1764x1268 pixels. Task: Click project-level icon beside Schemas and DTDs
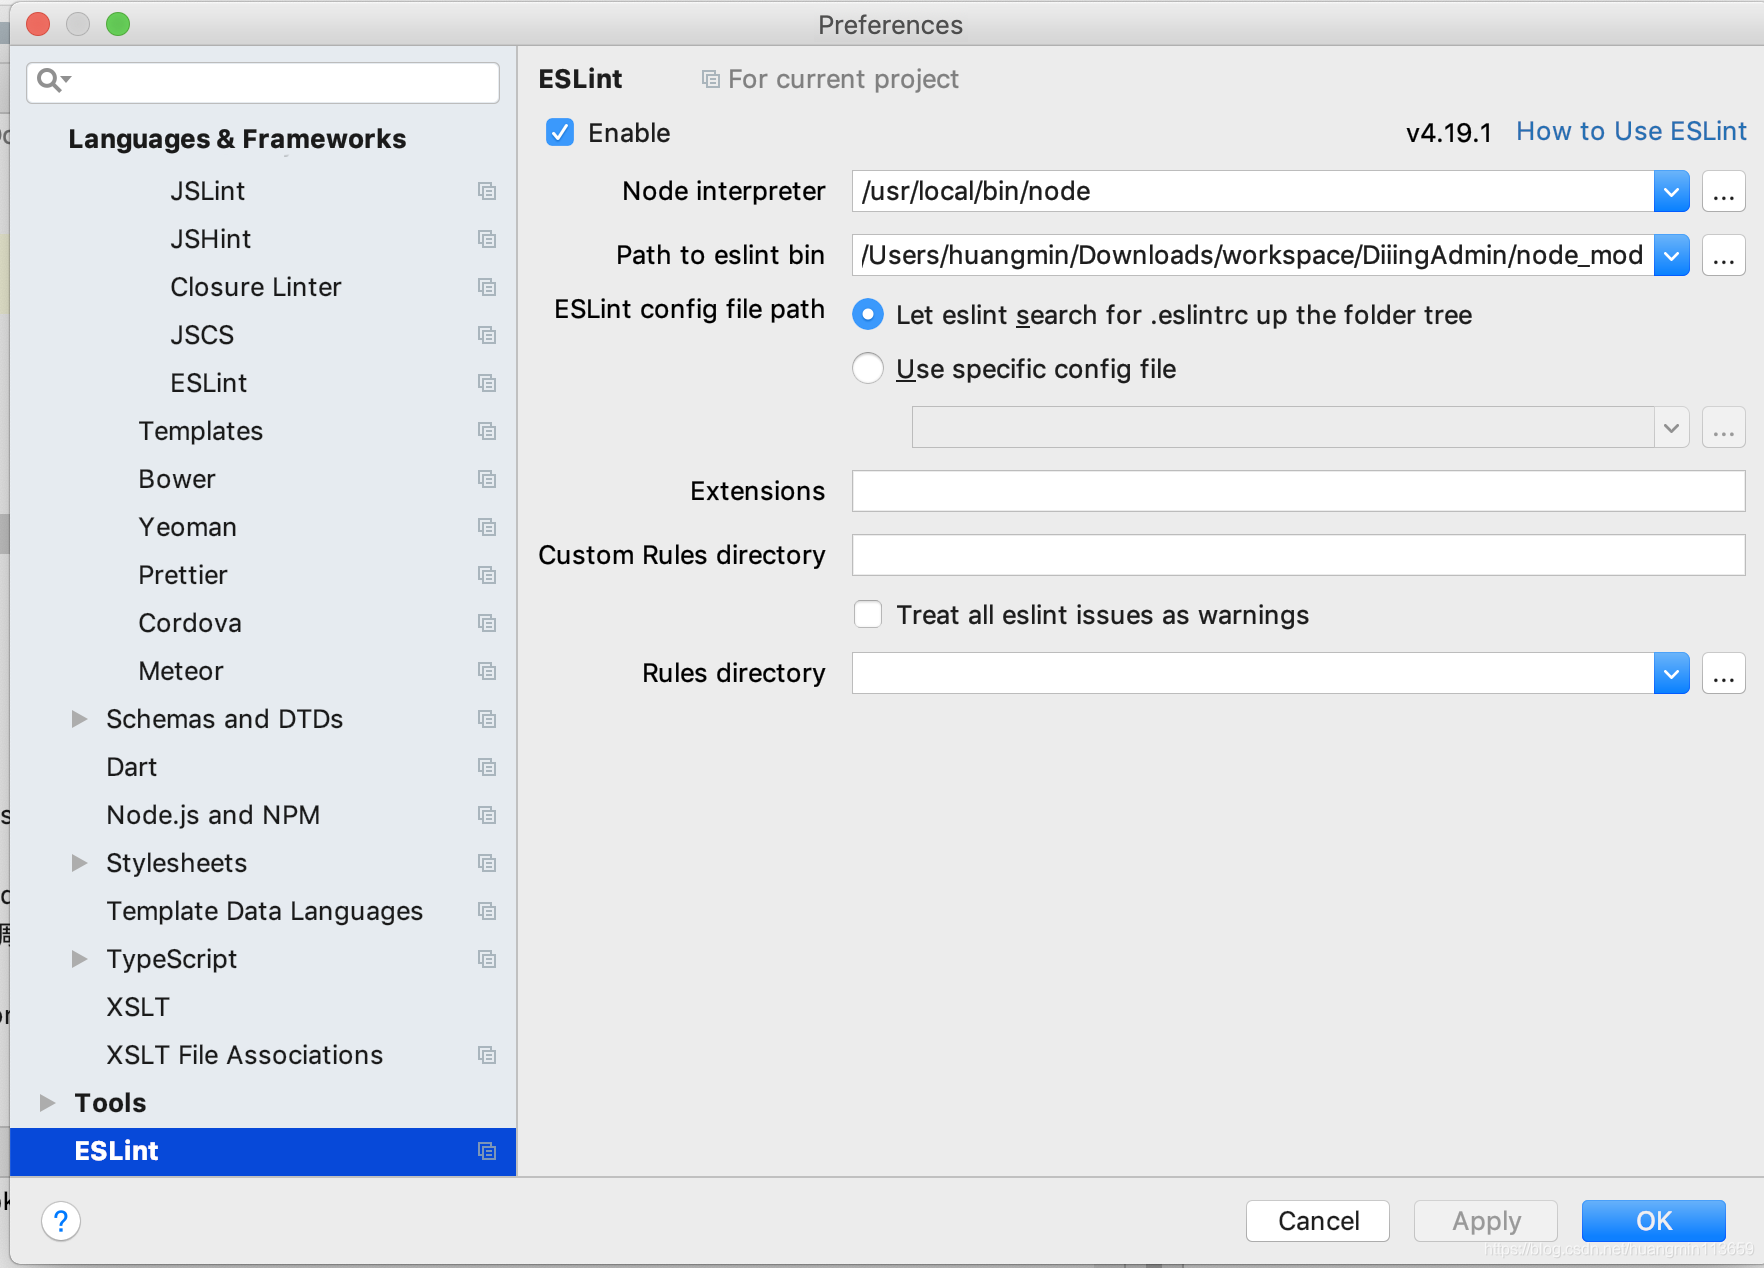point(487,719)
